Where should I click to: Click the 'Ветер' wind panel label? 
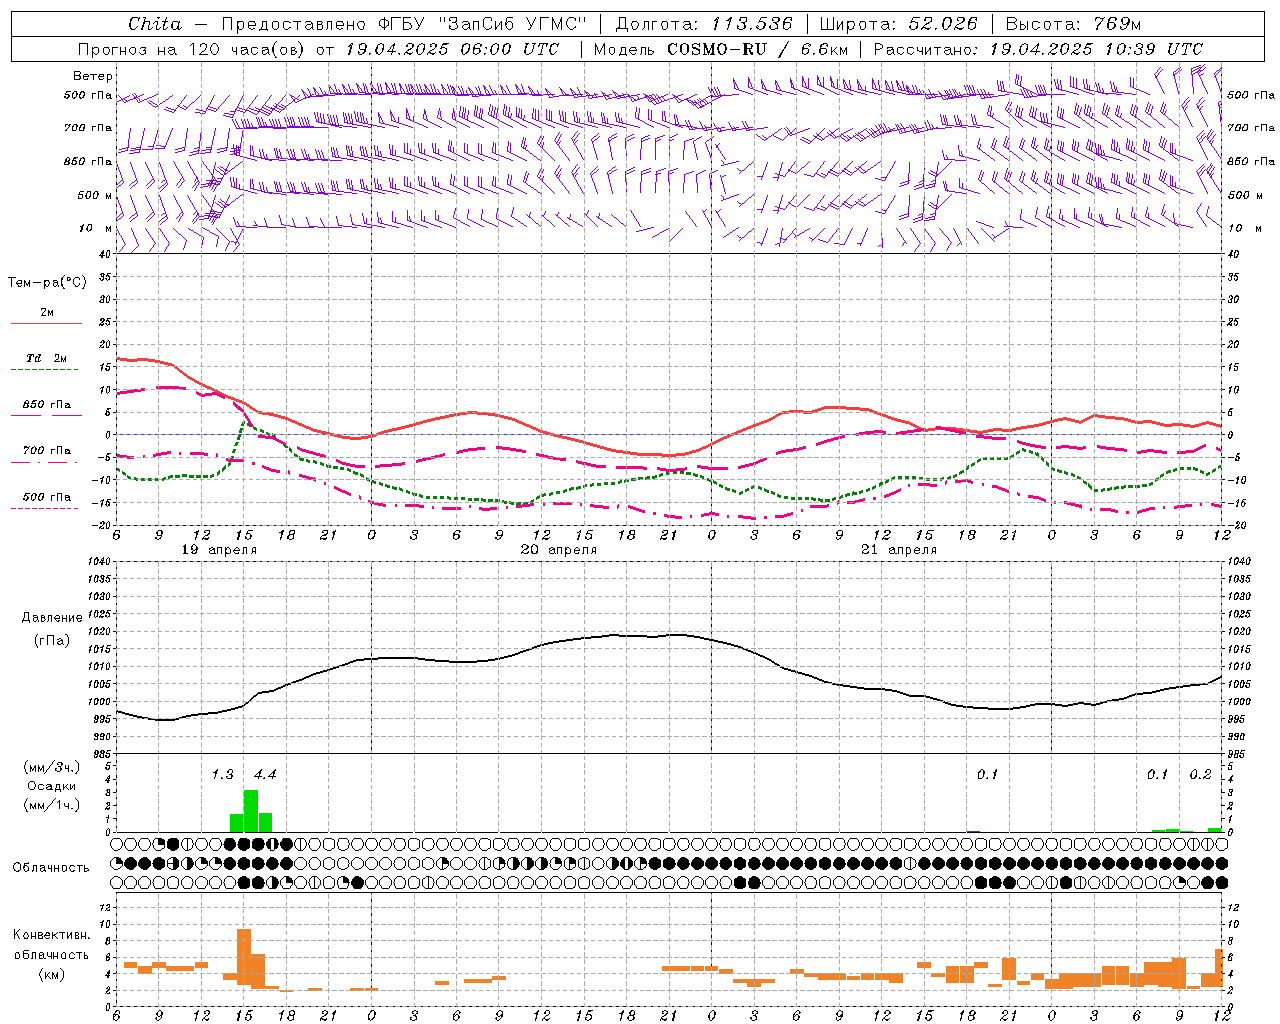click(93, 76)
